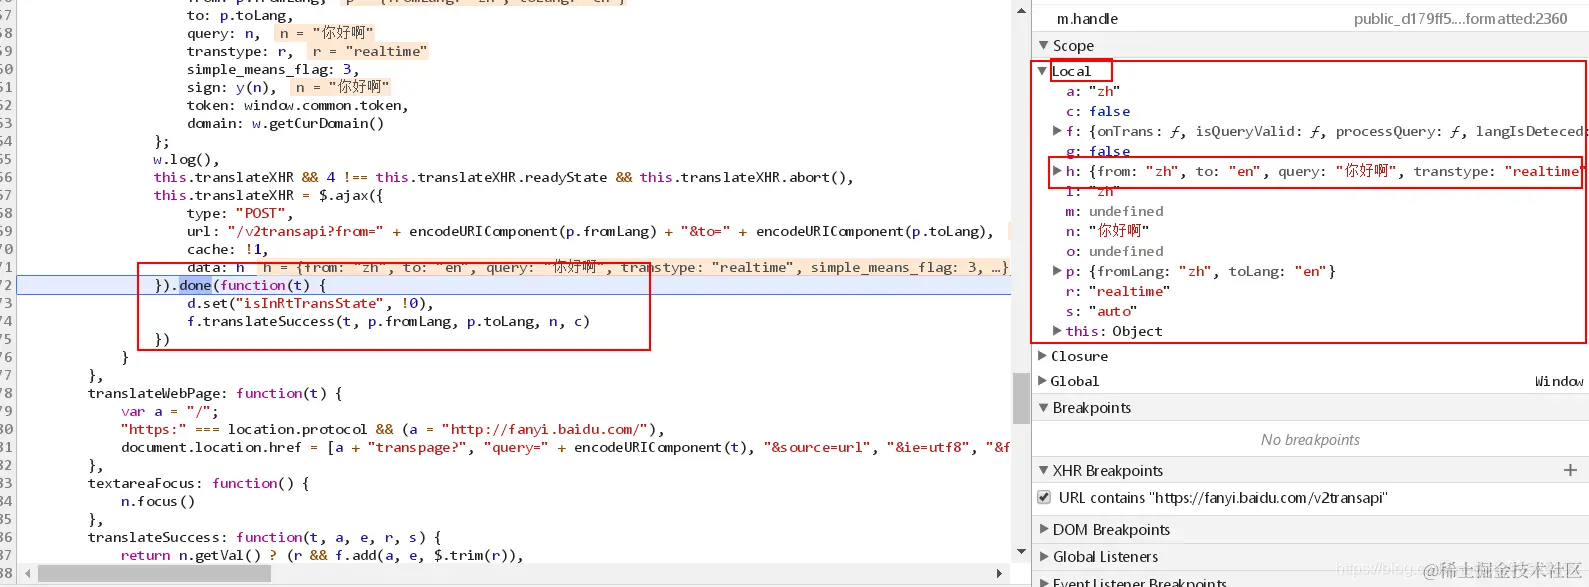Click the 'cache: !1' code line
1589x587 pixels.
coord(227,249)
